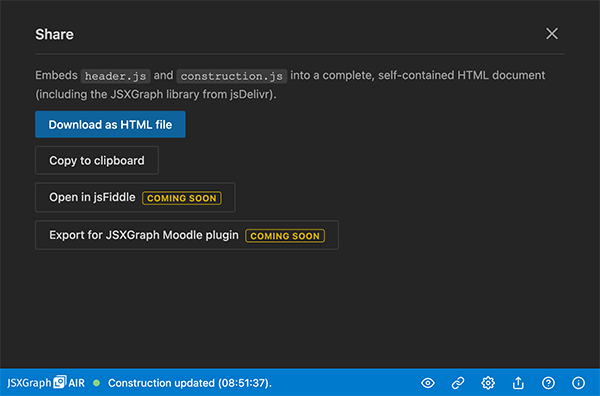The image size is (600, 396).
Task: Click the construction.js code label
Action: 232,76
